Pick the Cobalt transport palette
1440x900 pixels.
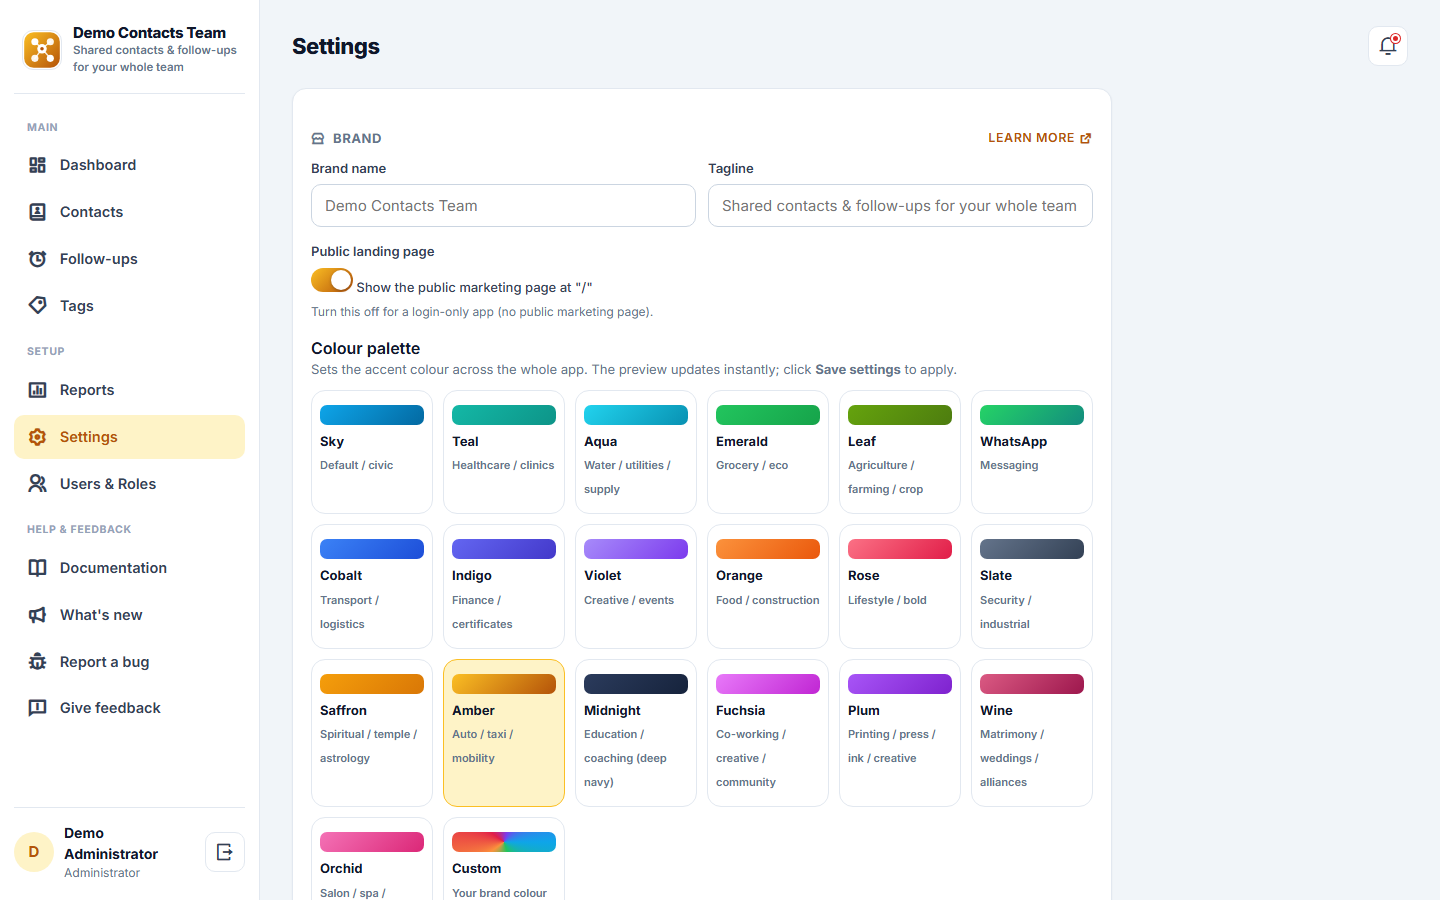pos(372,586)
